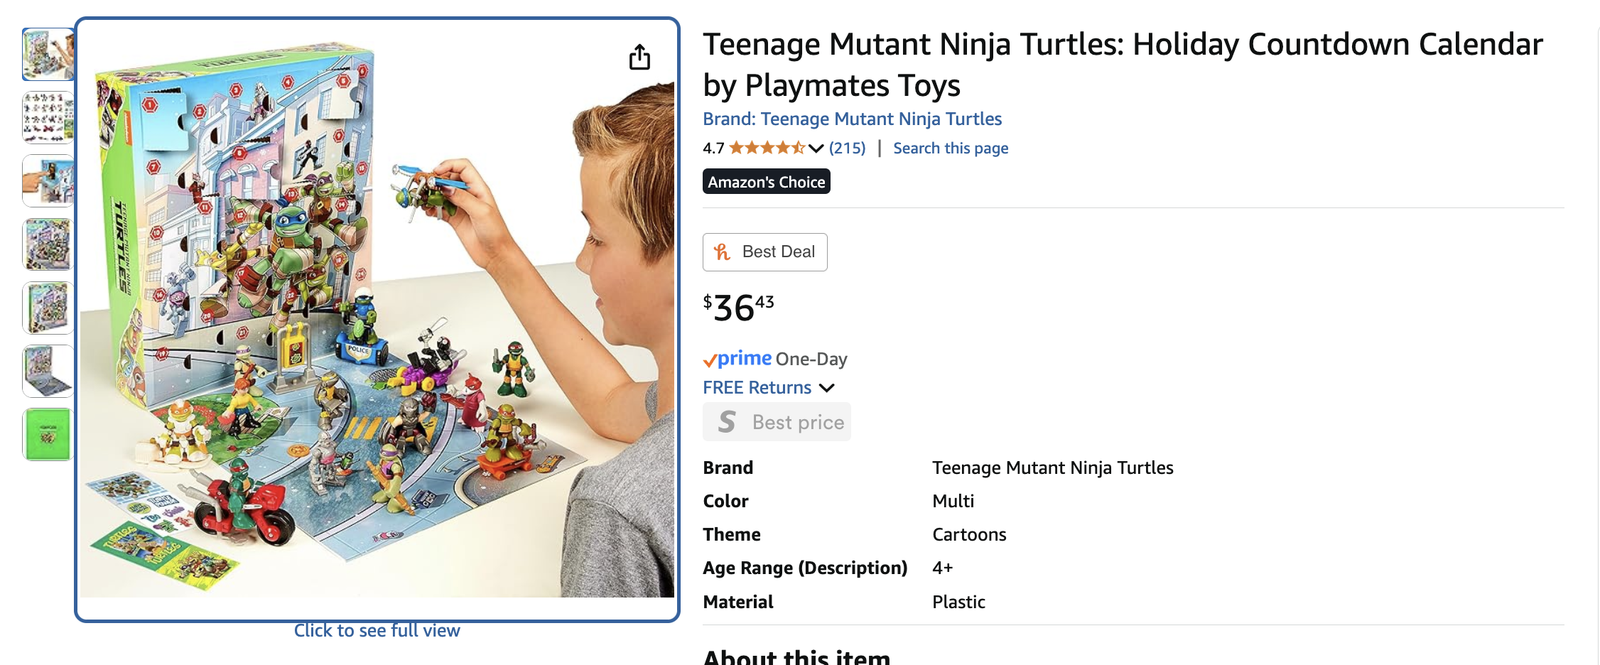Click FREE Returns link text
Screen dimensions: 1600x665
click(757, 388)
